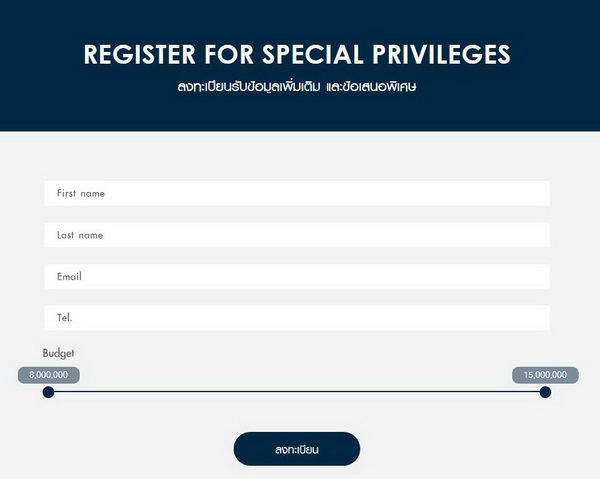Click the "REGISTER FOR SPECIAL PRIVILEGES" heading
The width and height of the screenshot is (600, 479).
click(297, 55)
